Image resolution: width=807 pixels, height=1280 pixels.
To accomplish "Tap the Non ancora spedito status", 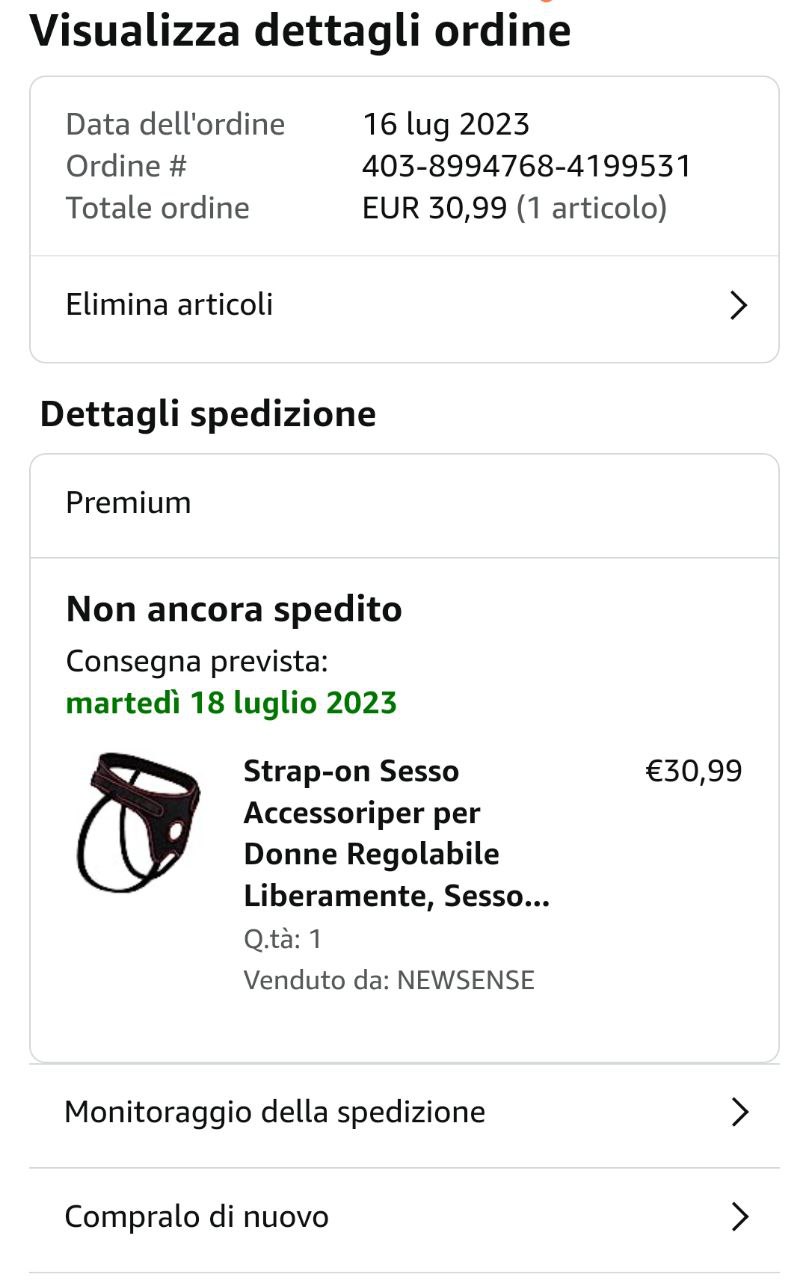I will [x=234, y=609].
